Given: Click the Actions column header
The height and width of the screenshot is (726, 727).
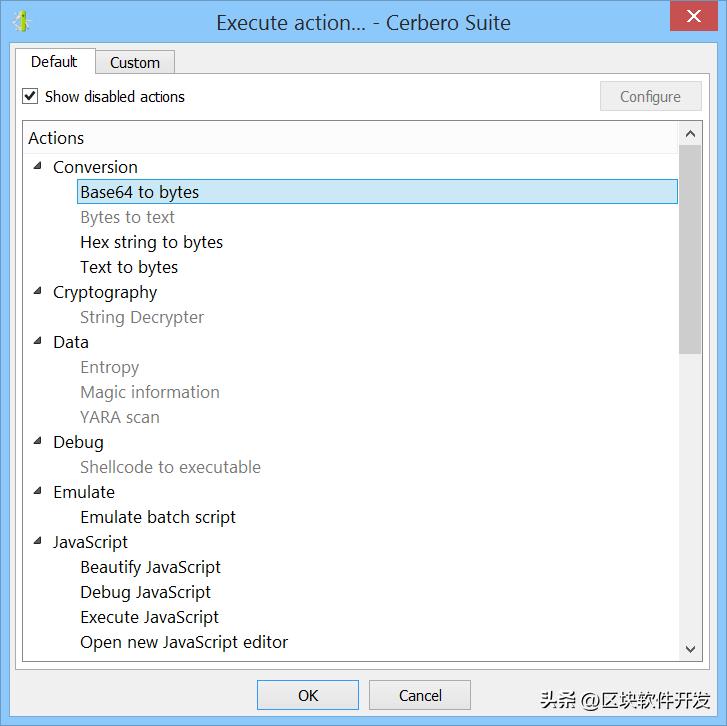Looking at the screenshot, I should coord(351,138).
